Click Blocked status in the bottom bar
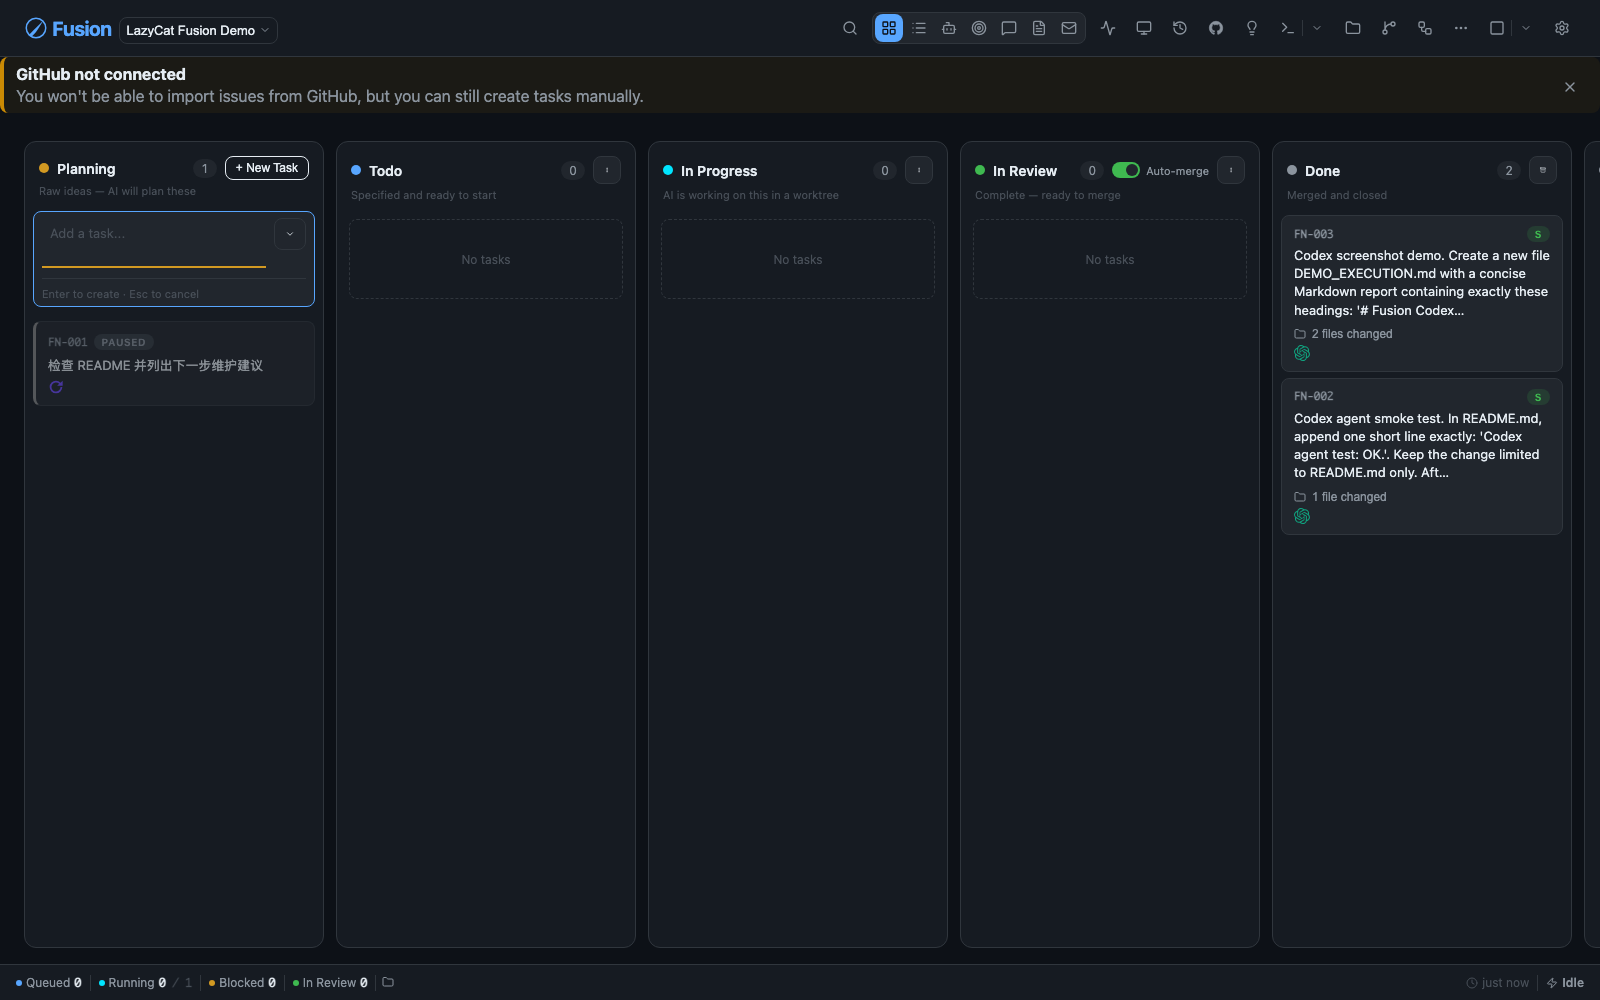 click(x=242, y=983)
